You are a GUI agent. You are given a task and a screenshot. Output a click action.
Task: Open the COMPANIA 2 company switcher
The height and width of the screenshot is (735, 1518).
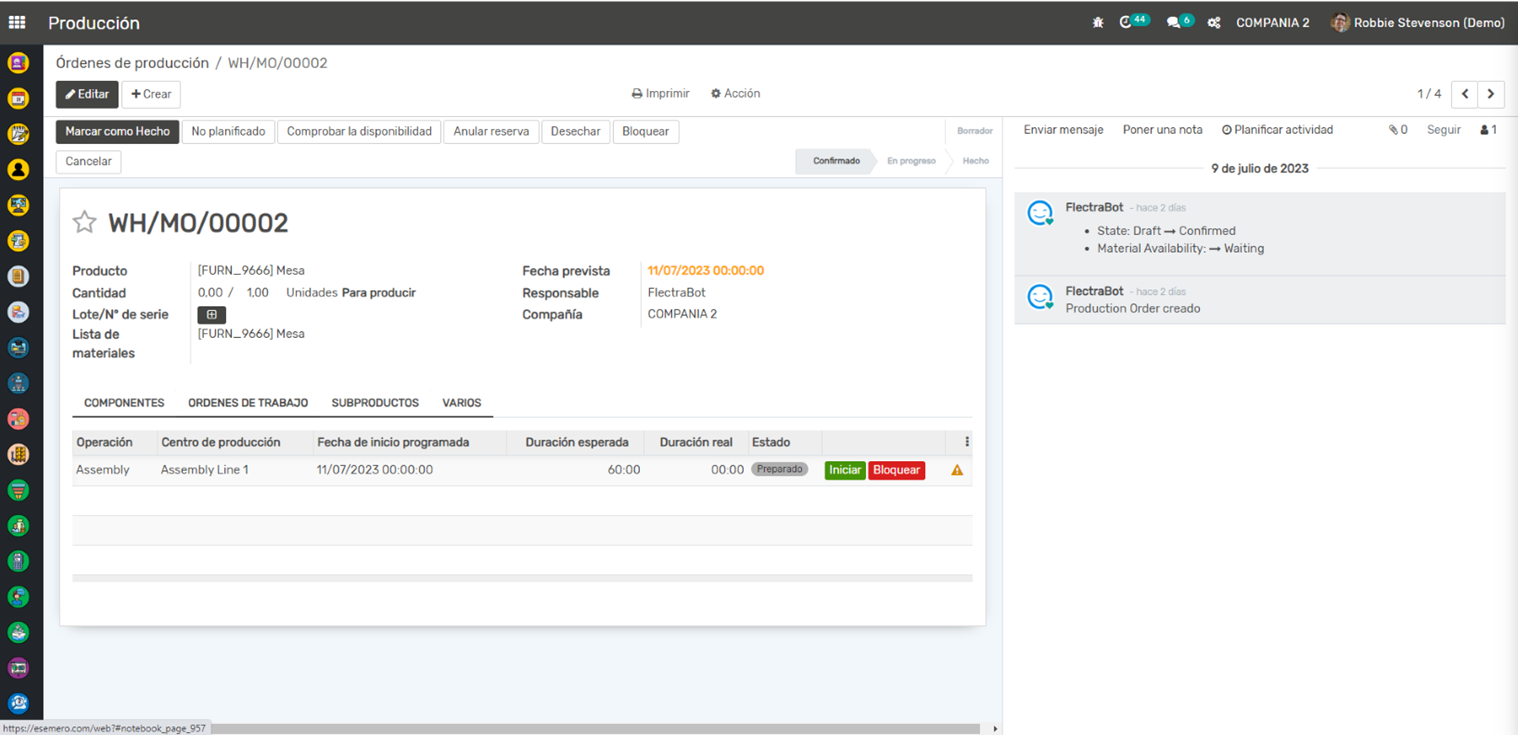1272,23
